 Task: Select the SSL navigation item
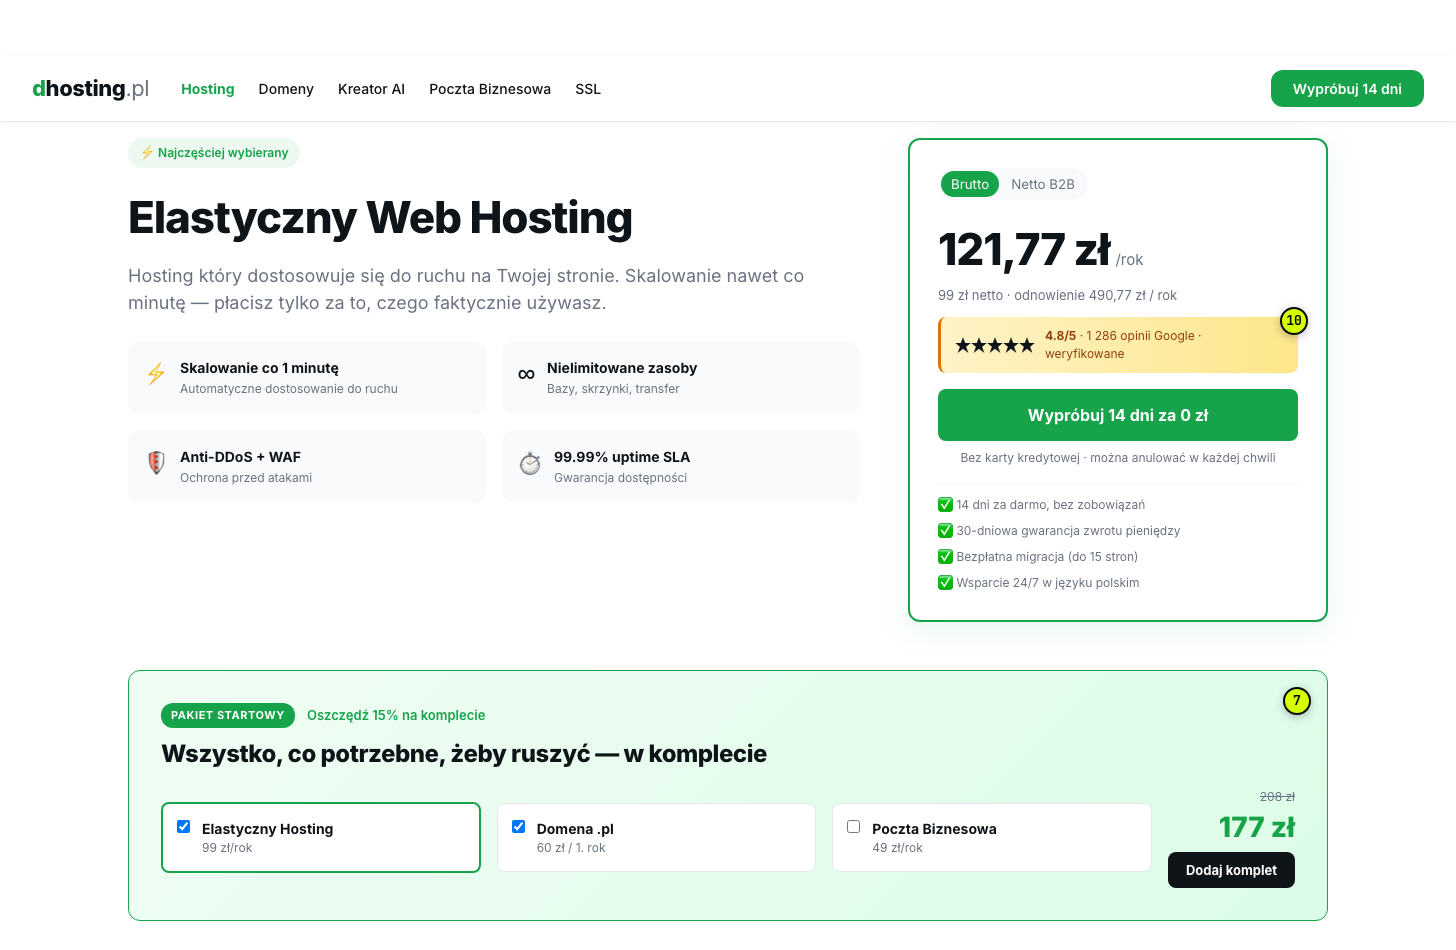coord(588,89)
